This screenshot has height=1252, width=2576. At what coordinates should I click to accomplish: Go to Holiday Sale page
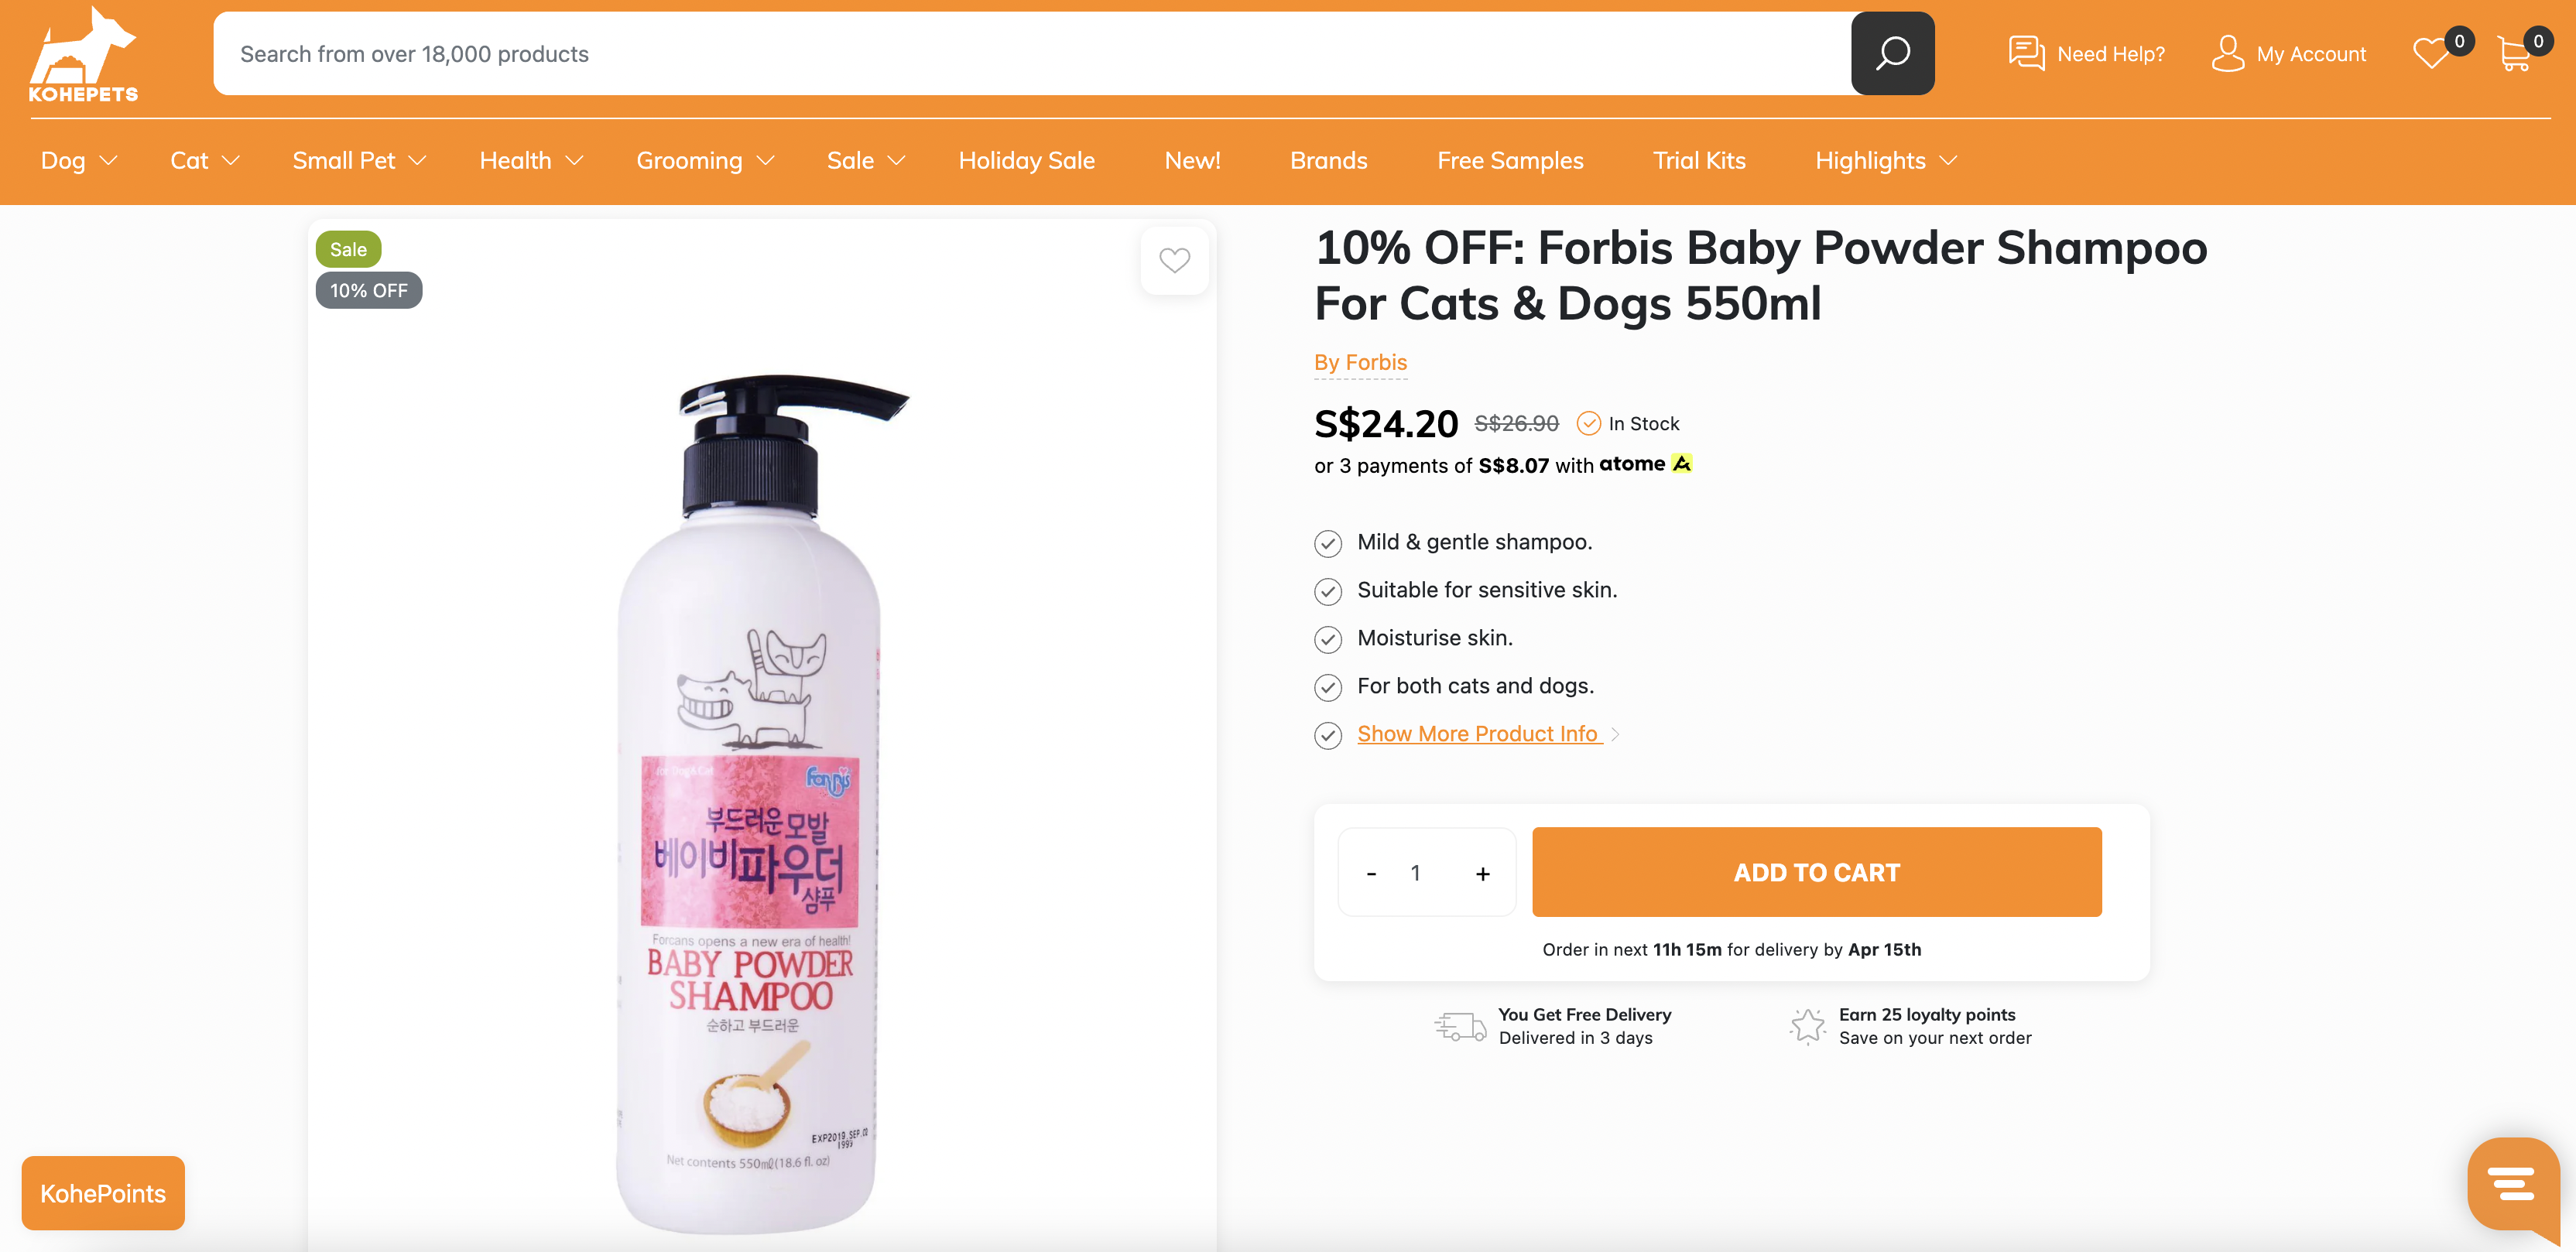tap(1026, 161)
